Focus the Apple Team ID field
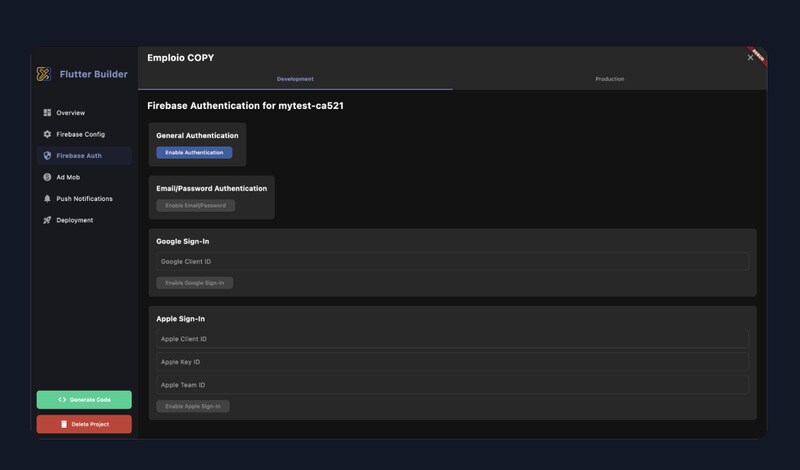800x470 pixels. tap(452, 385)
